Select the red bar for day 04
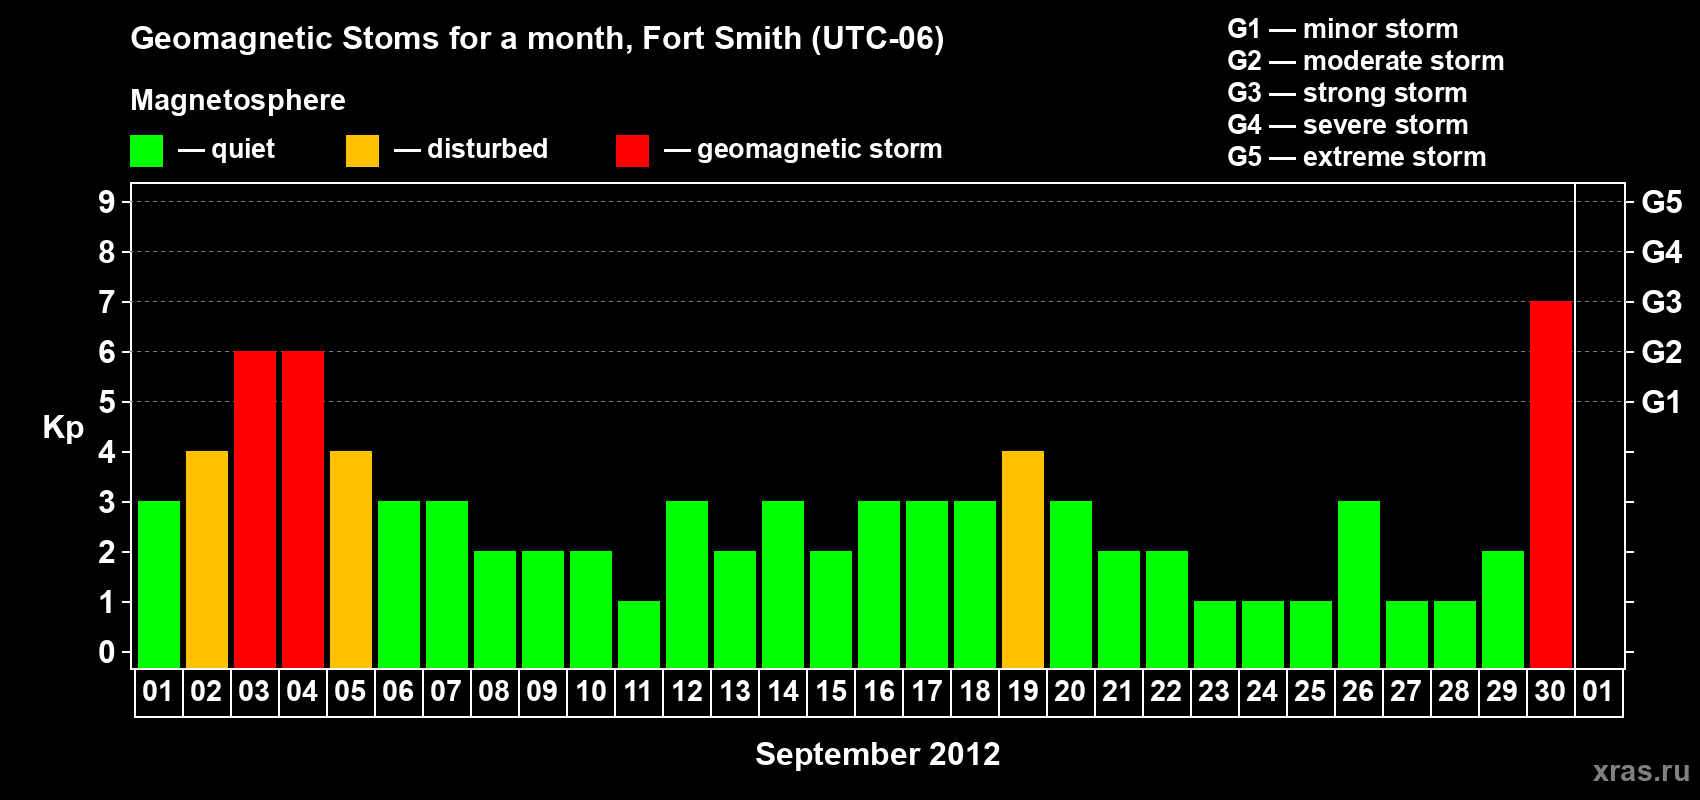This screenshot has width=1700, height=800. click(303, 509)
